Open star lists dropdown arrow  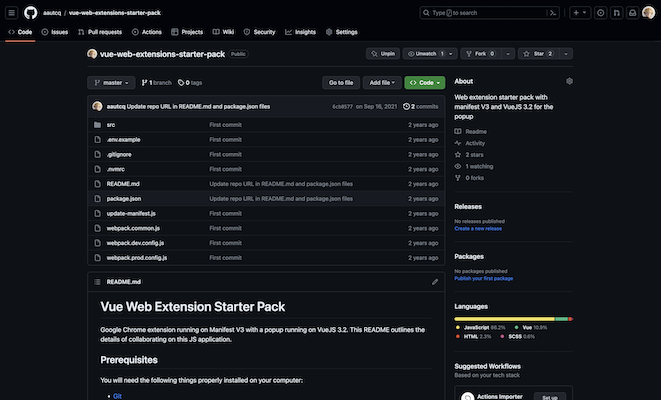coord(566,54)
